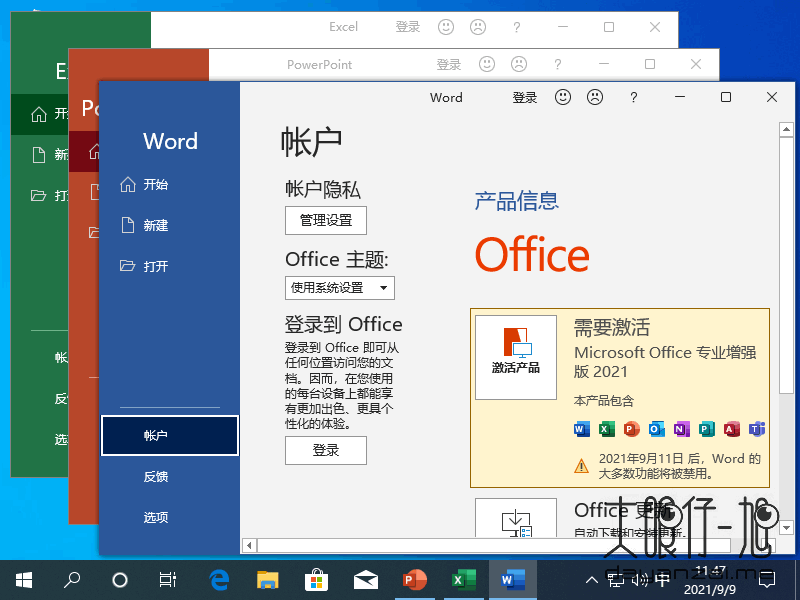Click 登录 in Word title bar
This screenshot has height=600, width=800.
pyautogui.click(x=525, y=97)
